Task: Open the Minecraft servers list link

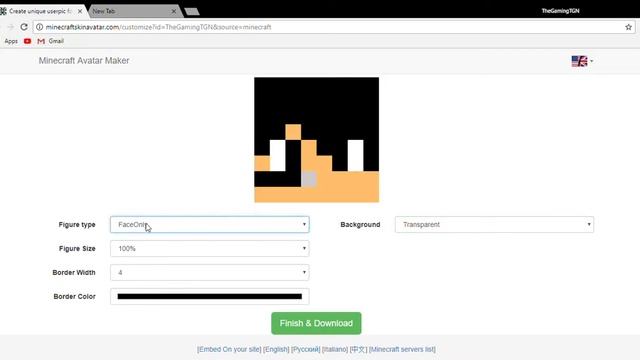Action: click(402, 349)
